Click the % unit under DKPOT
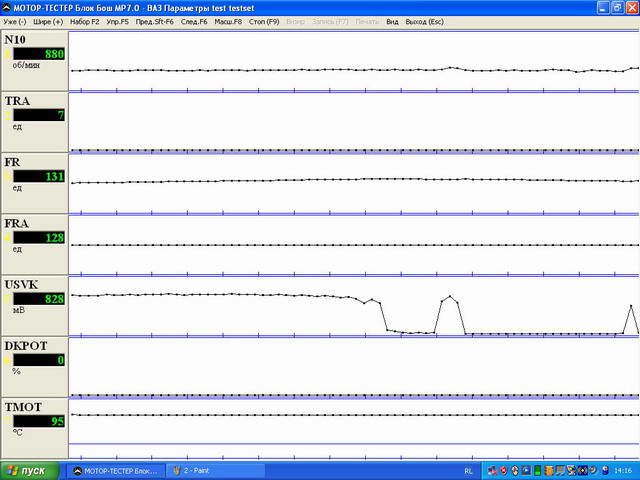This screenshot has width=640, height=480. [x=16, y=371]
